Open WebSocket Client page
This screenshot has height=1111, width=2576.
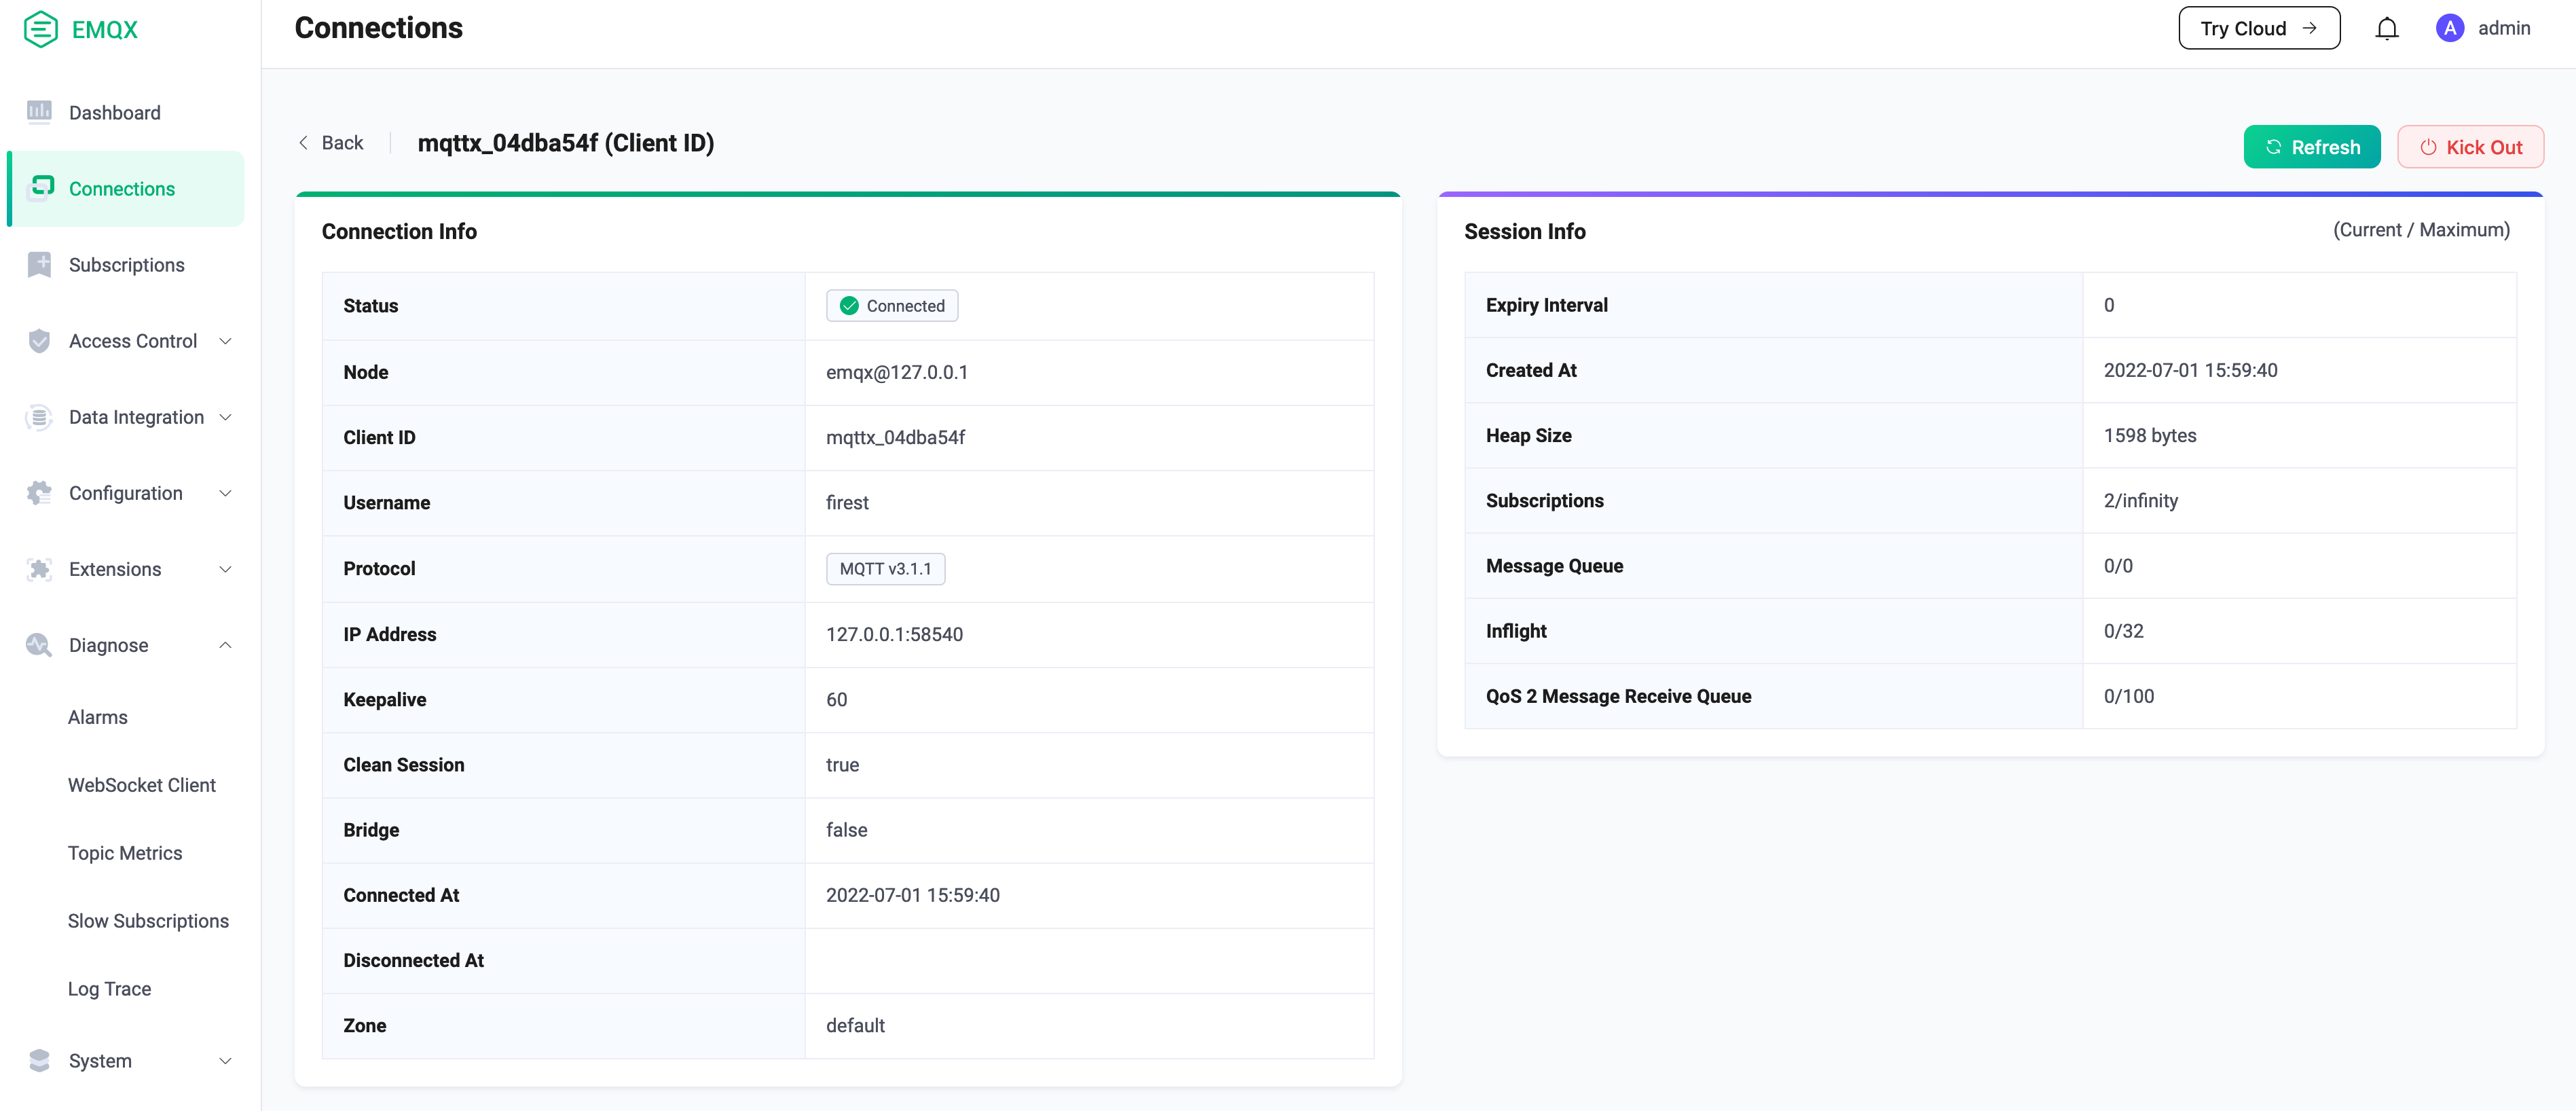(x=141, y=785)
